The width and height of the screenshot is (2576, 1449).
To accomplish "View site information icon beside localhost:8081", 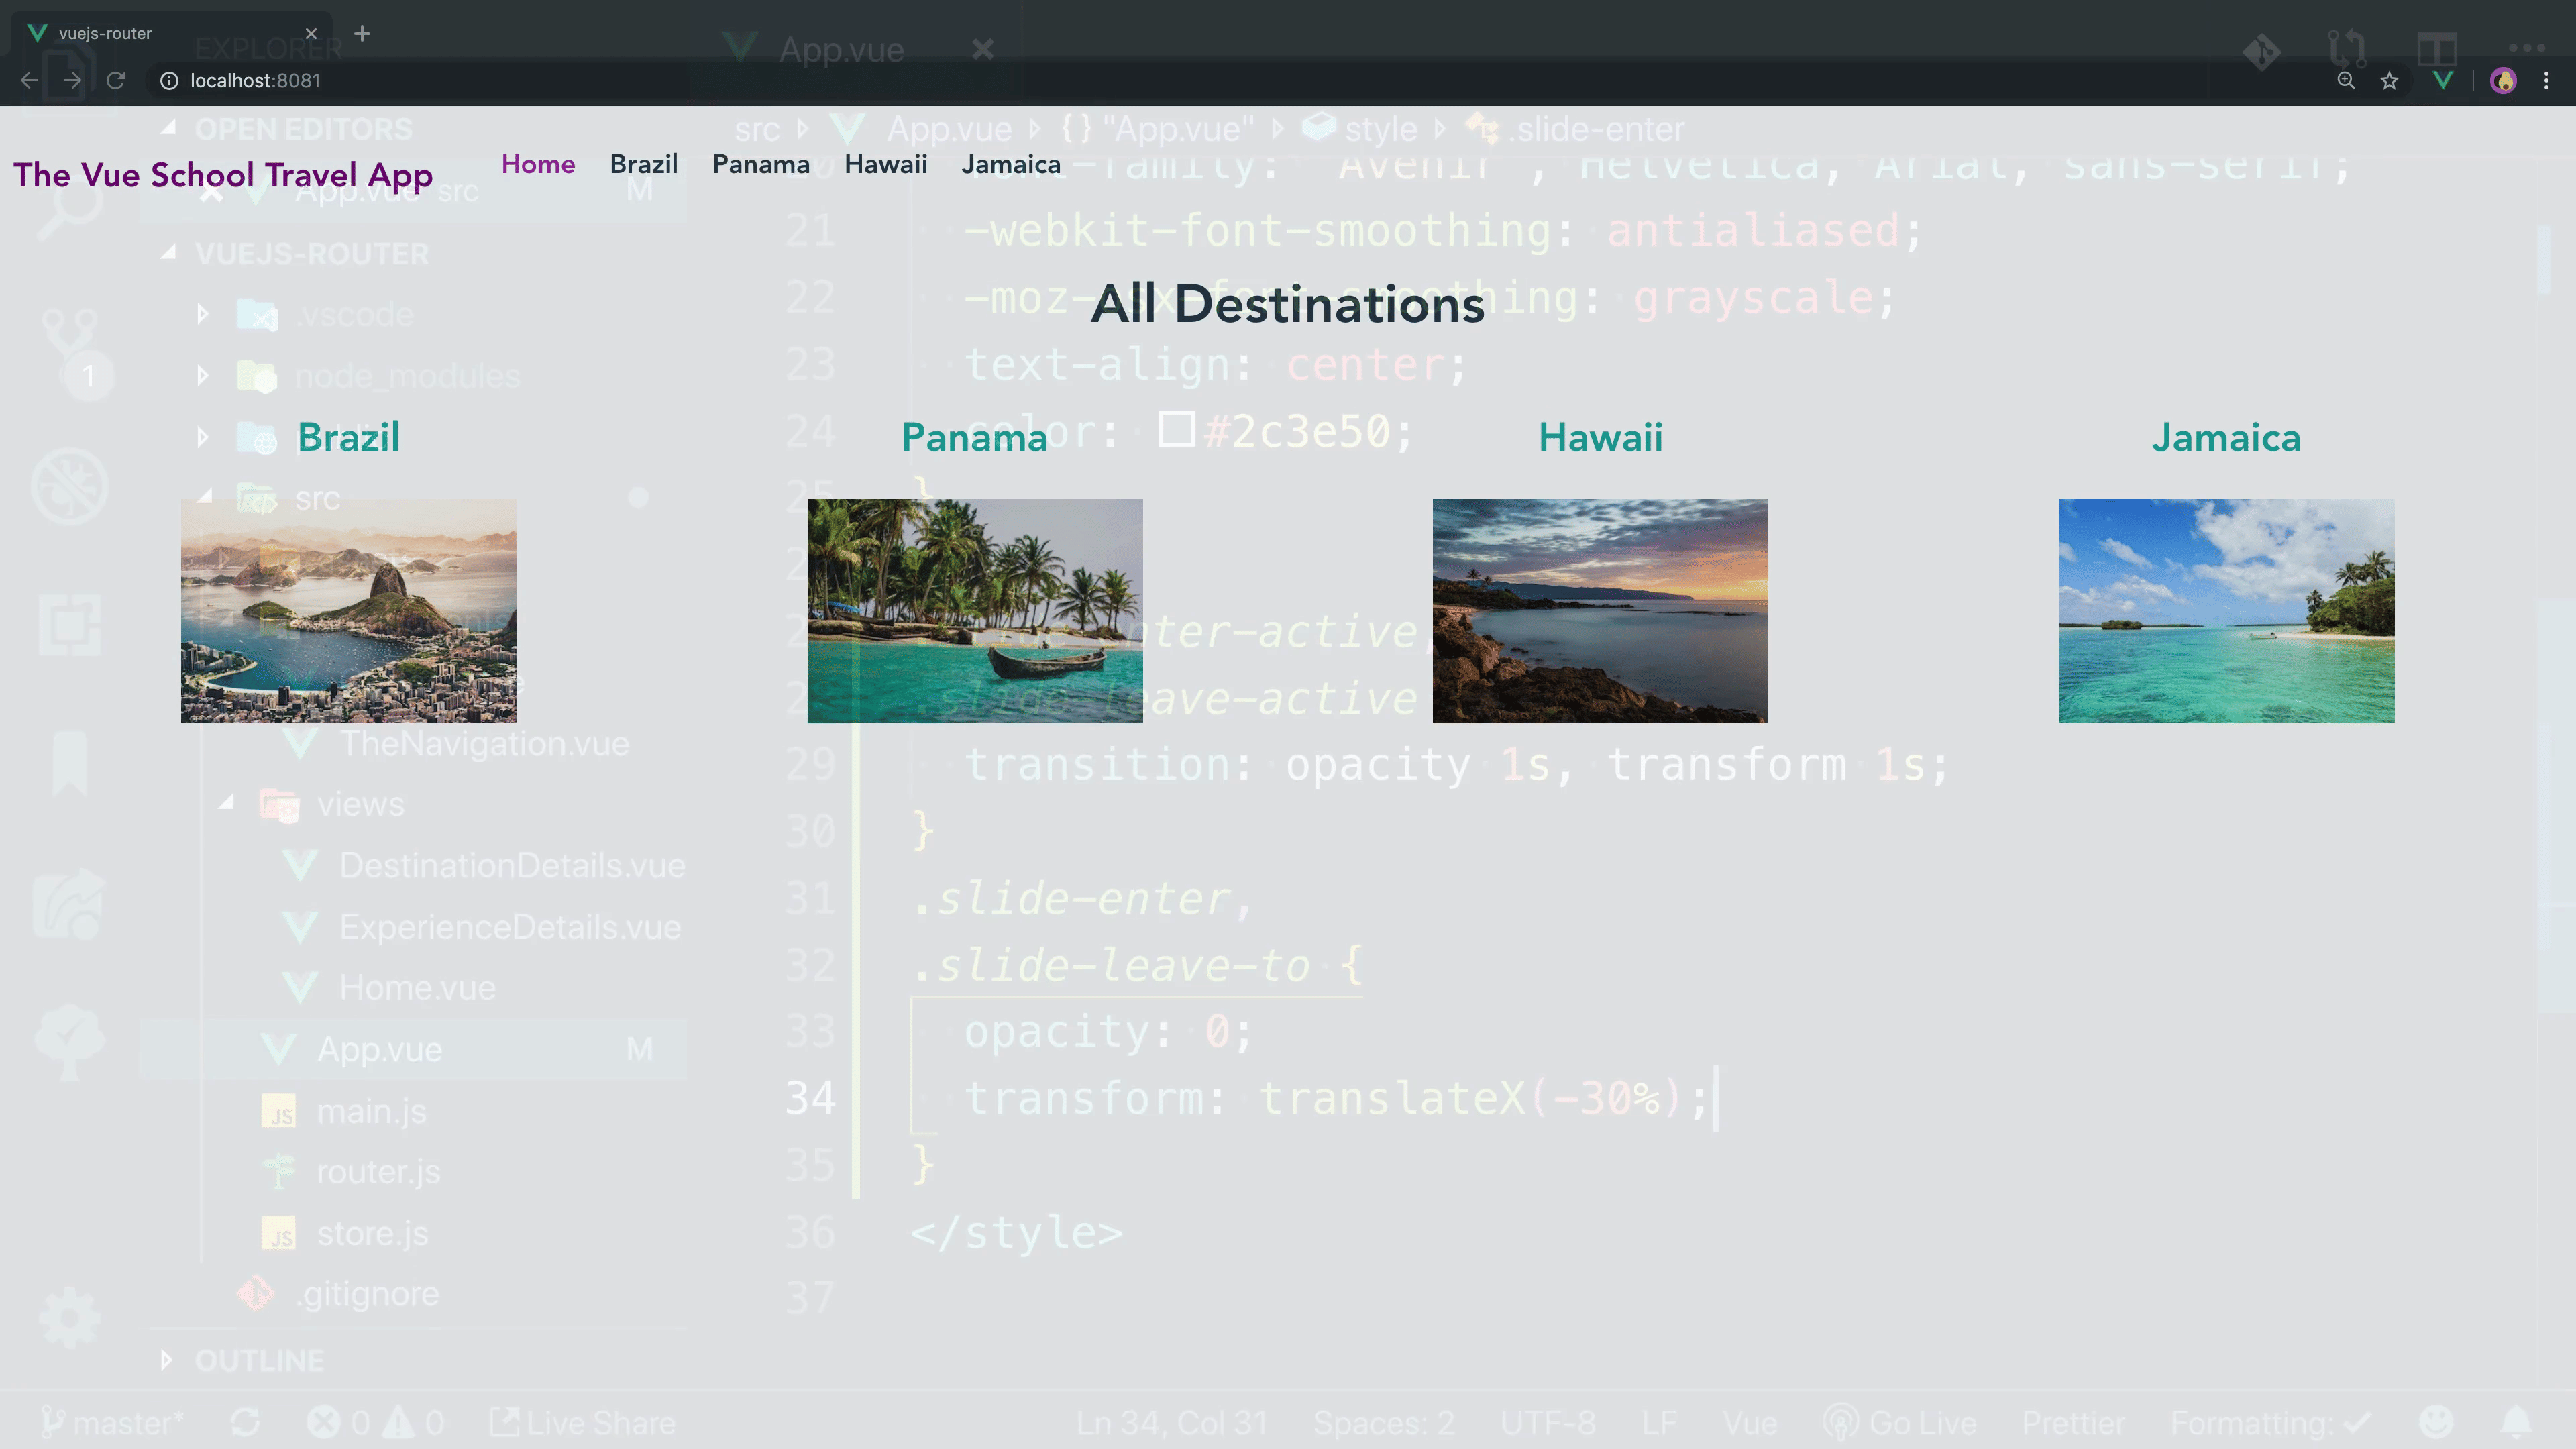I will (x=169, y=81).
